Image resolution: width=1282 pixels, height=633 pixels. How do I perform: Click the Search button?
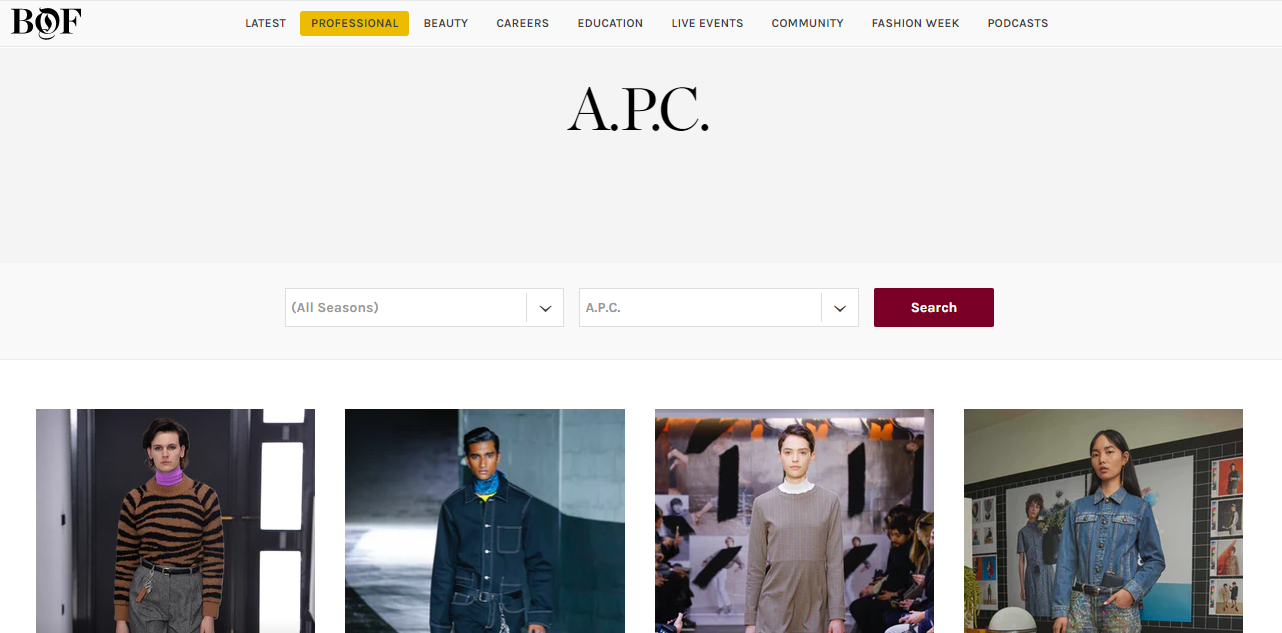pos(934,307)
